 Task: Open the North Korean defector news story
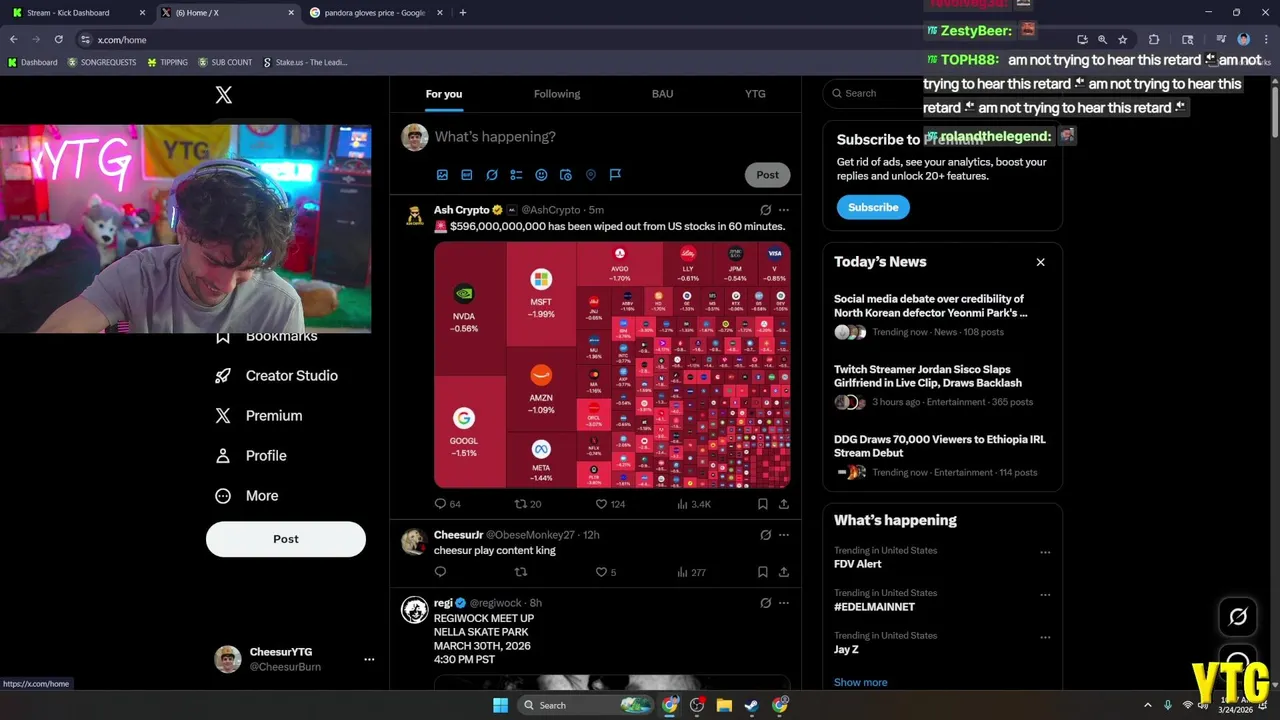point(942,316)
